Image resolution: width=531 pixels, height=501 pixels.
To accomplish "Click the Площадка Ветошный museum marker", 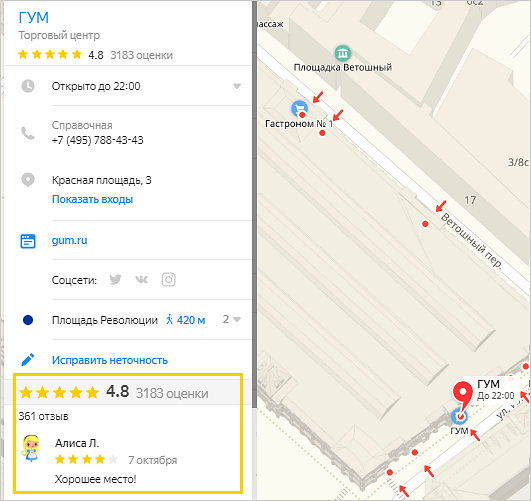I will click(x=343, y=53).
